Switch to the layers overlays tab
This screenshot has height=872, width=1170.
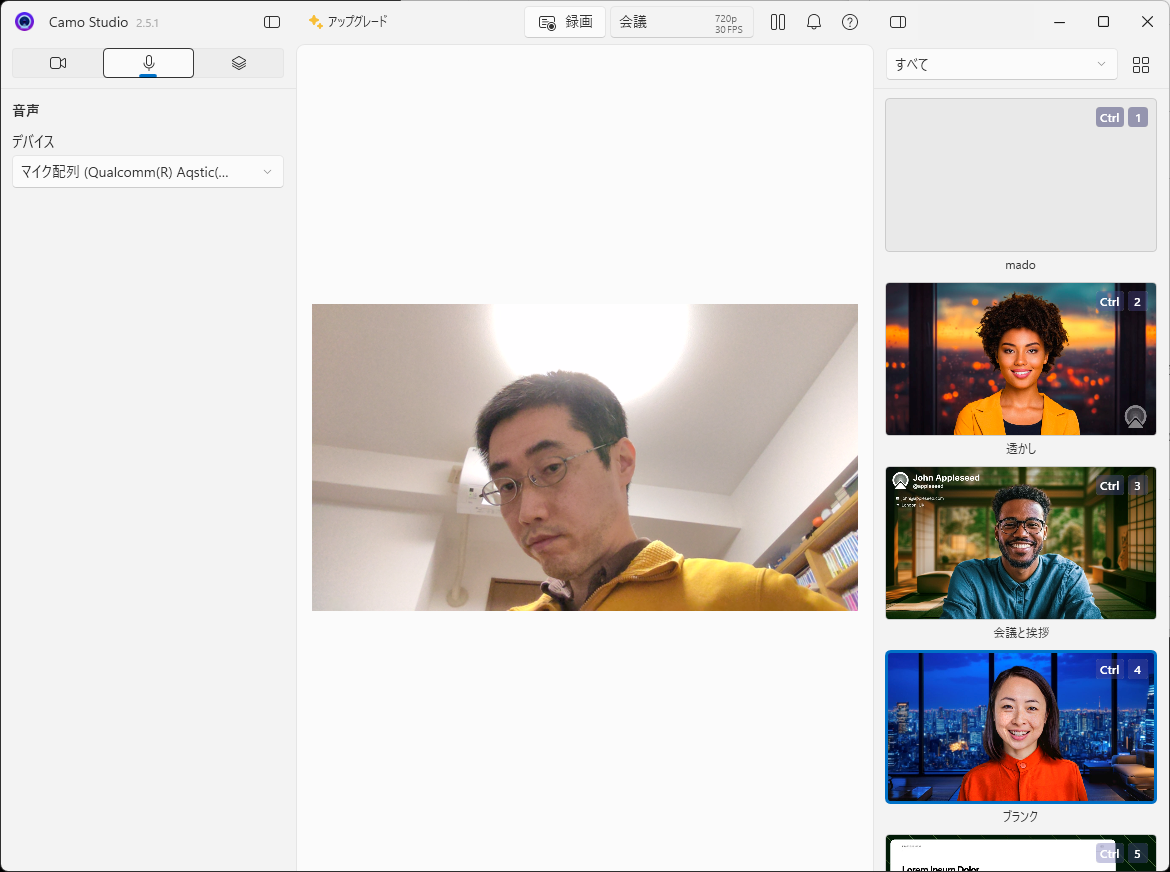pos(239,63)
